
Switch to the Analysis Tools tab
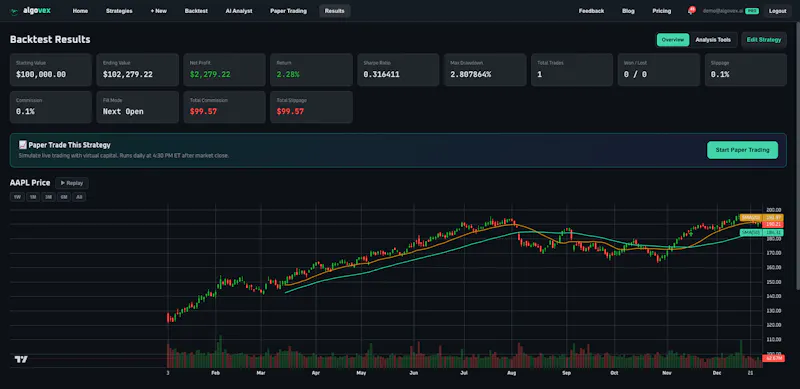(x=713, y=40)
